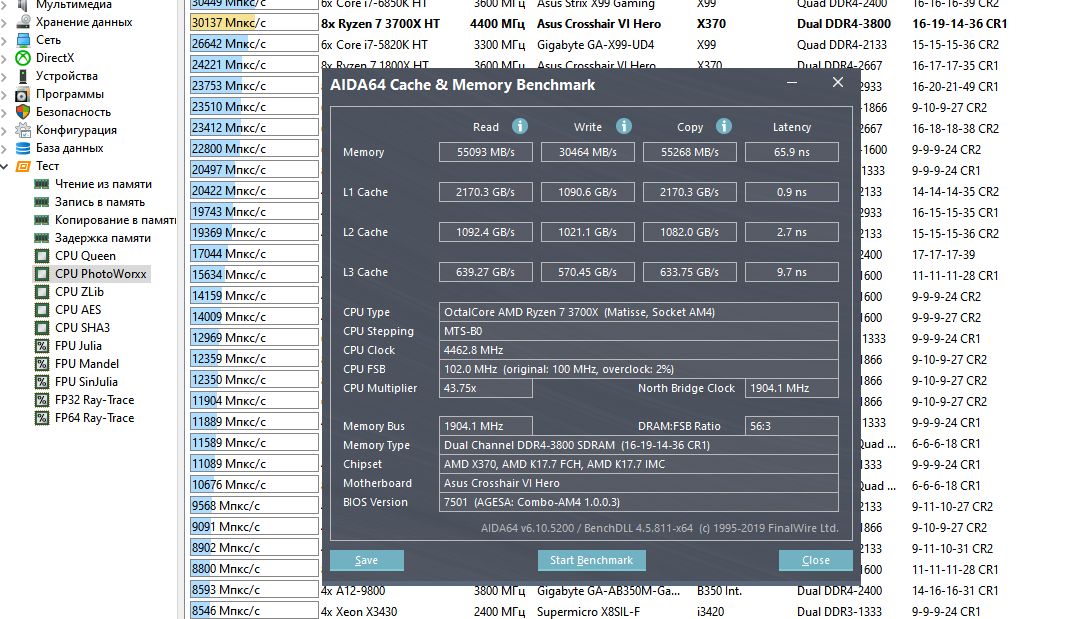Open the FP64 Ray-Trace benchmark item
1078x619 pixels.
tap(94, 418)
